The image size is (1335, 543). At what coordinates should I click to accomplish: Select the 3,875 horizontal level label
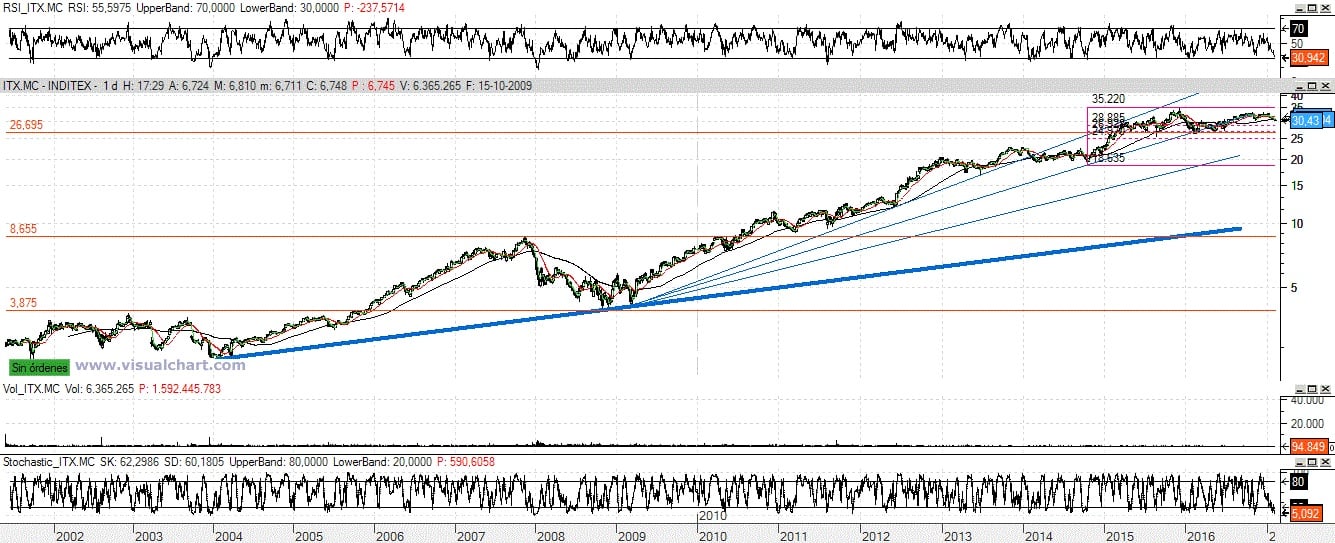tap(22, 302)
